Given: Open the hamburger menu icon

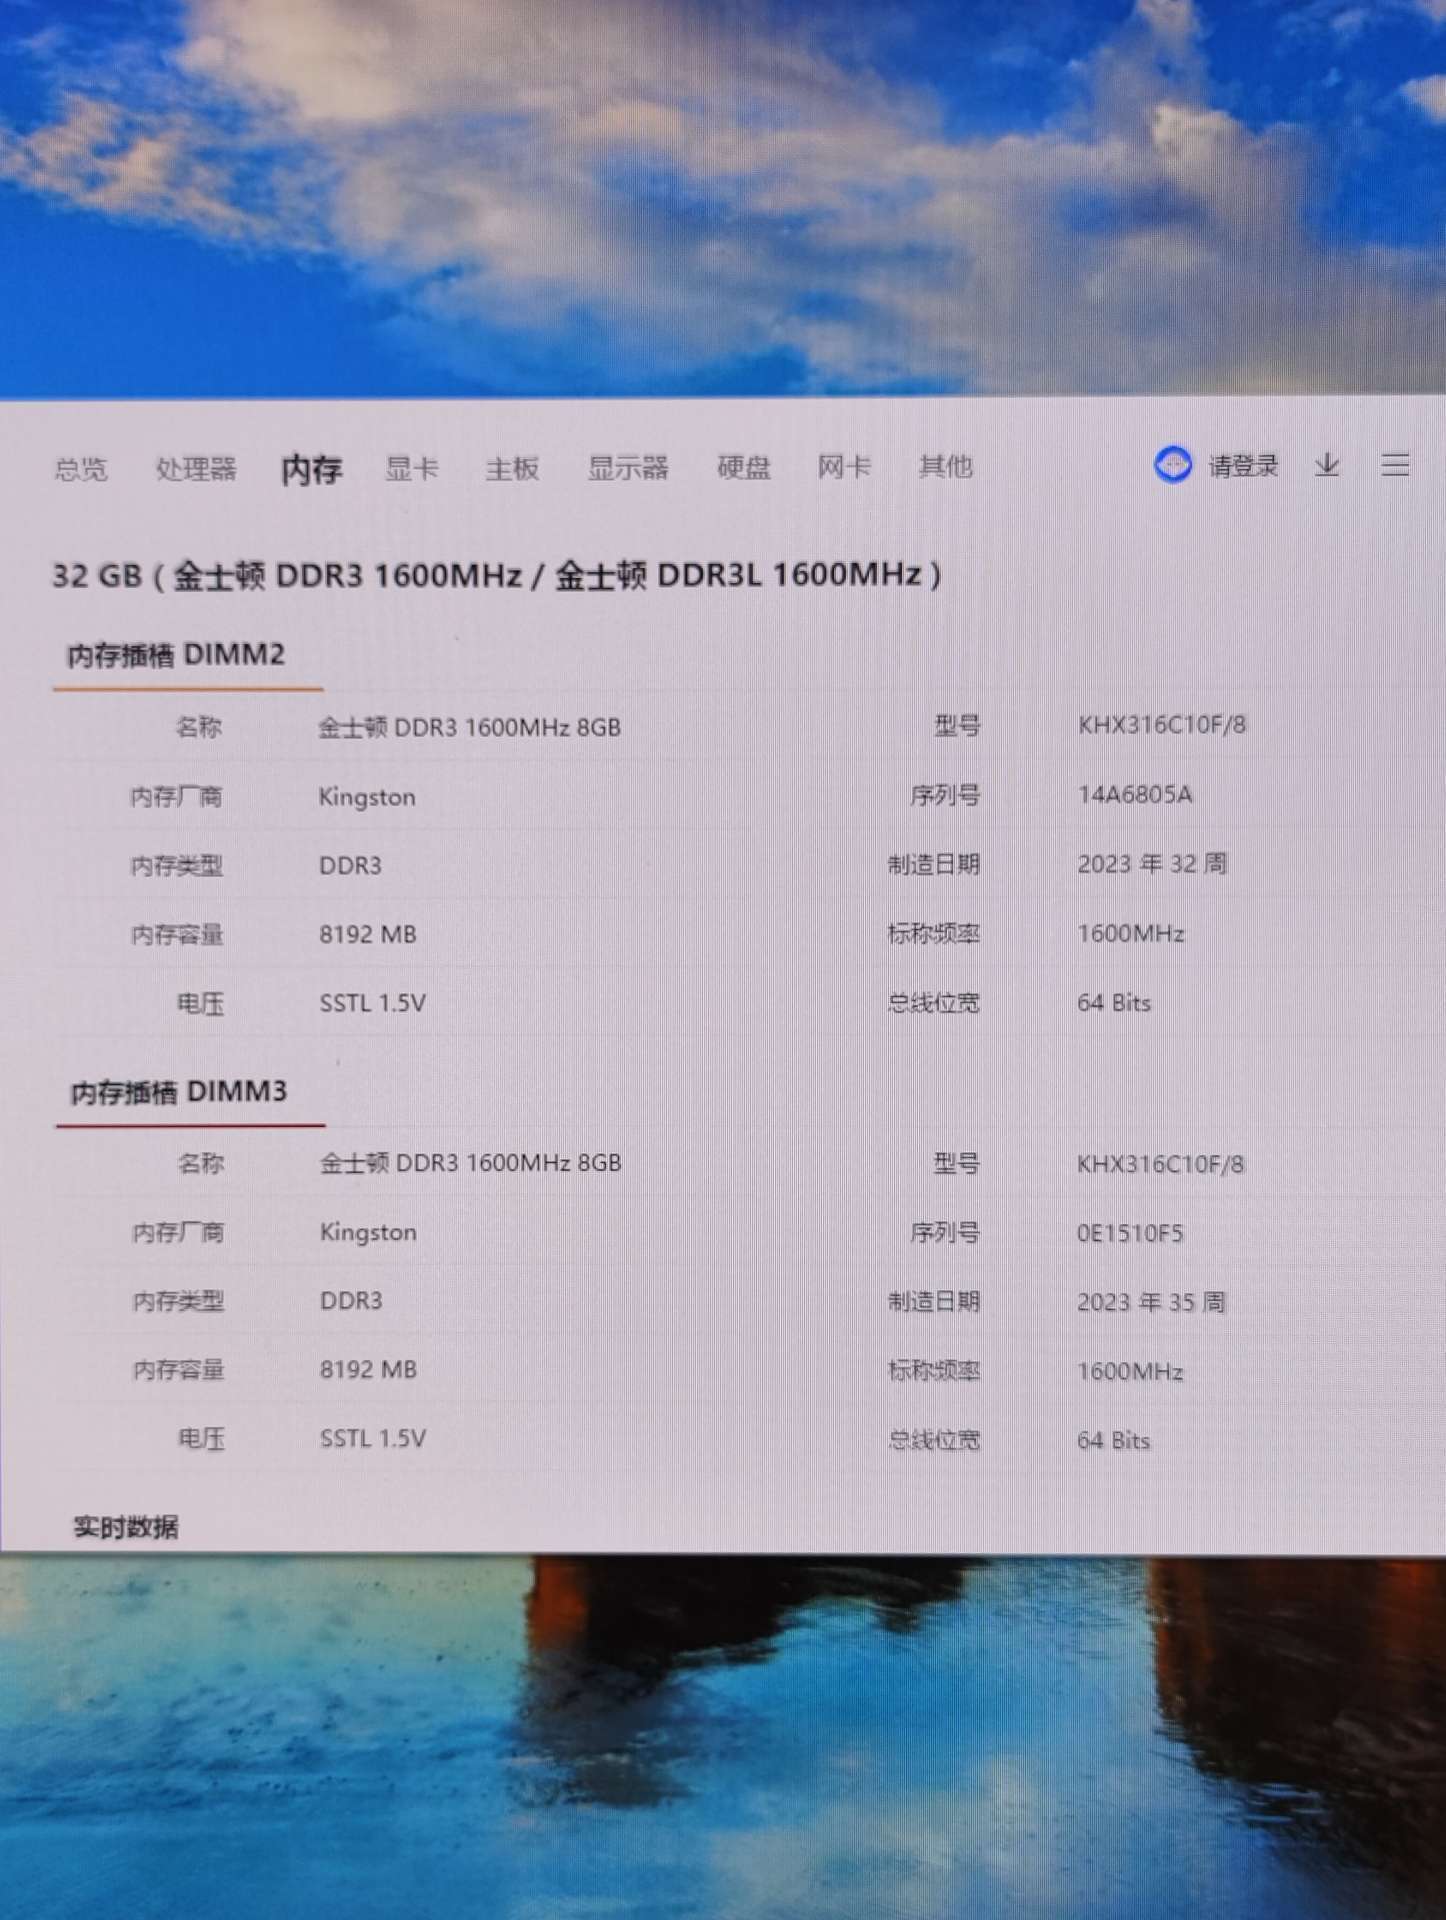Looking at the screenshot, I should pyautogui.click(x=1395, y=464).
